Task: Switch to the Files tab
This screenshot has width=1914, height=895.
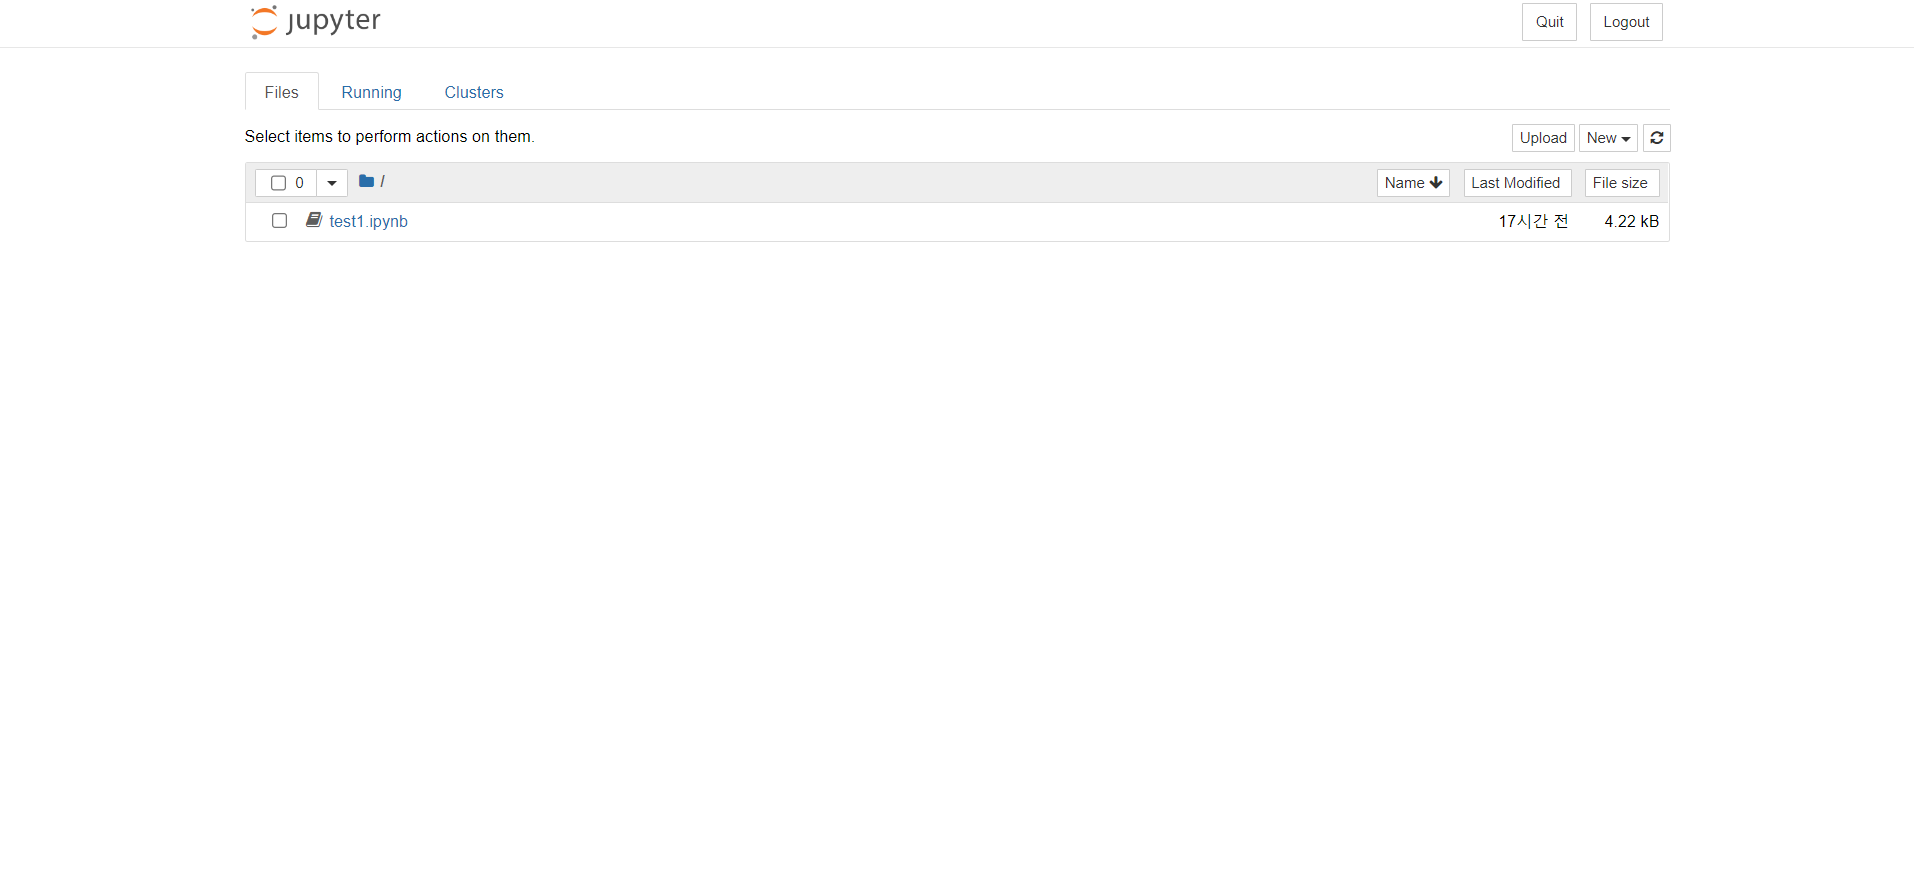Action: click(x=282, y=92)
